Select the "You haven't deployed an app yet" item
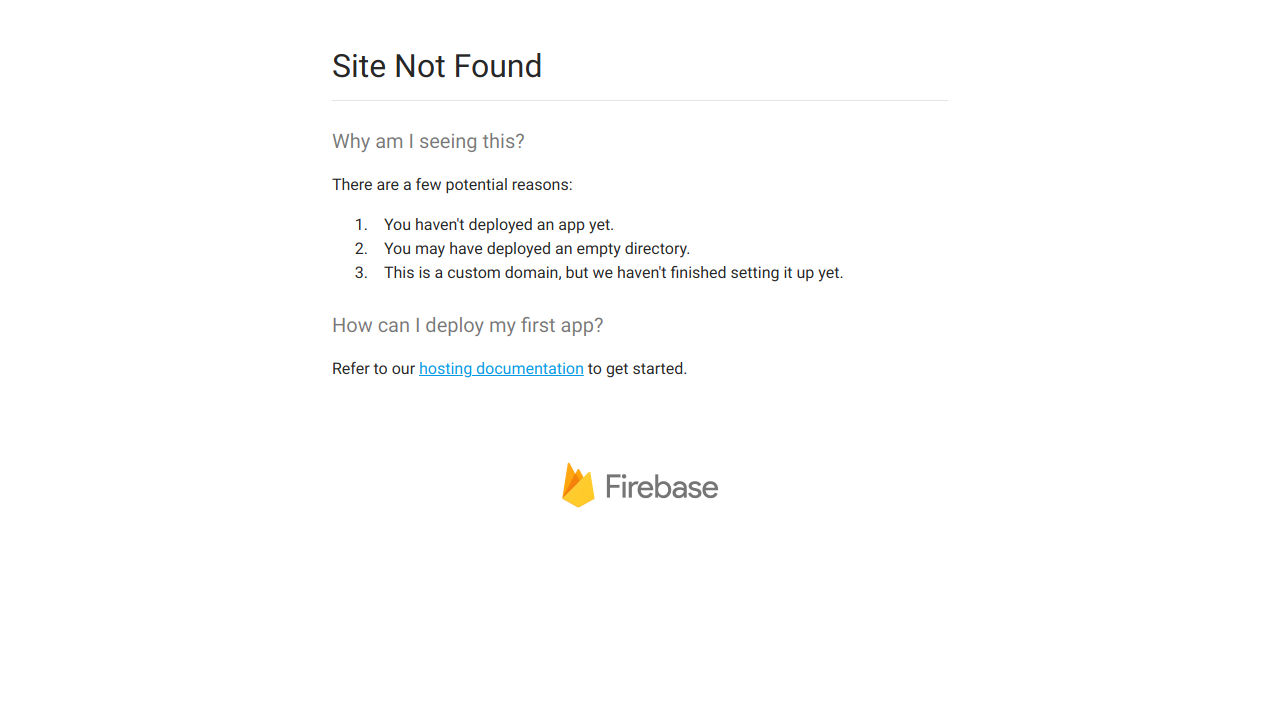The width and height of the screenshot is (1280, 720). click(x=498, y=225)
